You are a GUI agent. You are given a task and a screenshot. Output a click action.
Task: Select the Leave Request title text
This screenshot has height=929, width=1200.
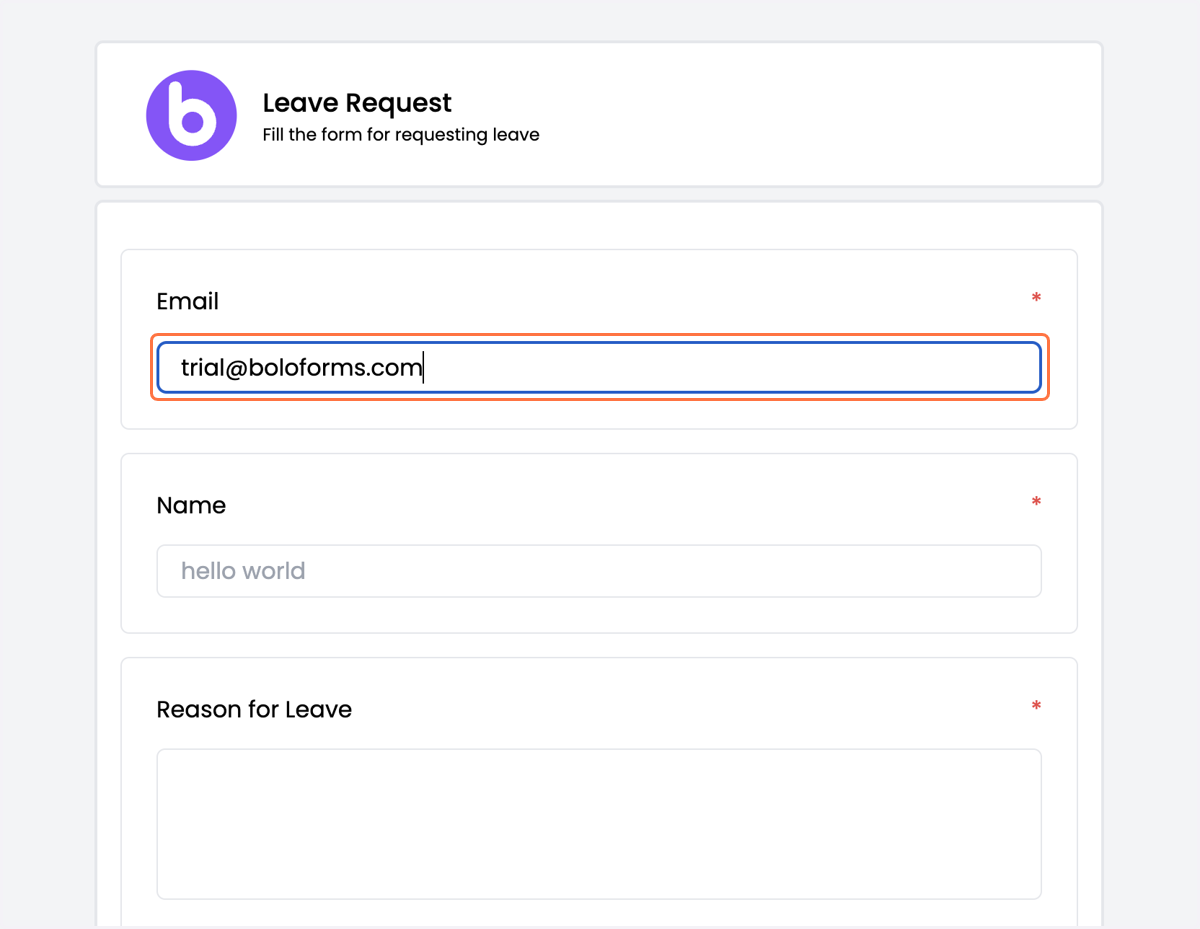tap(357, 103)
